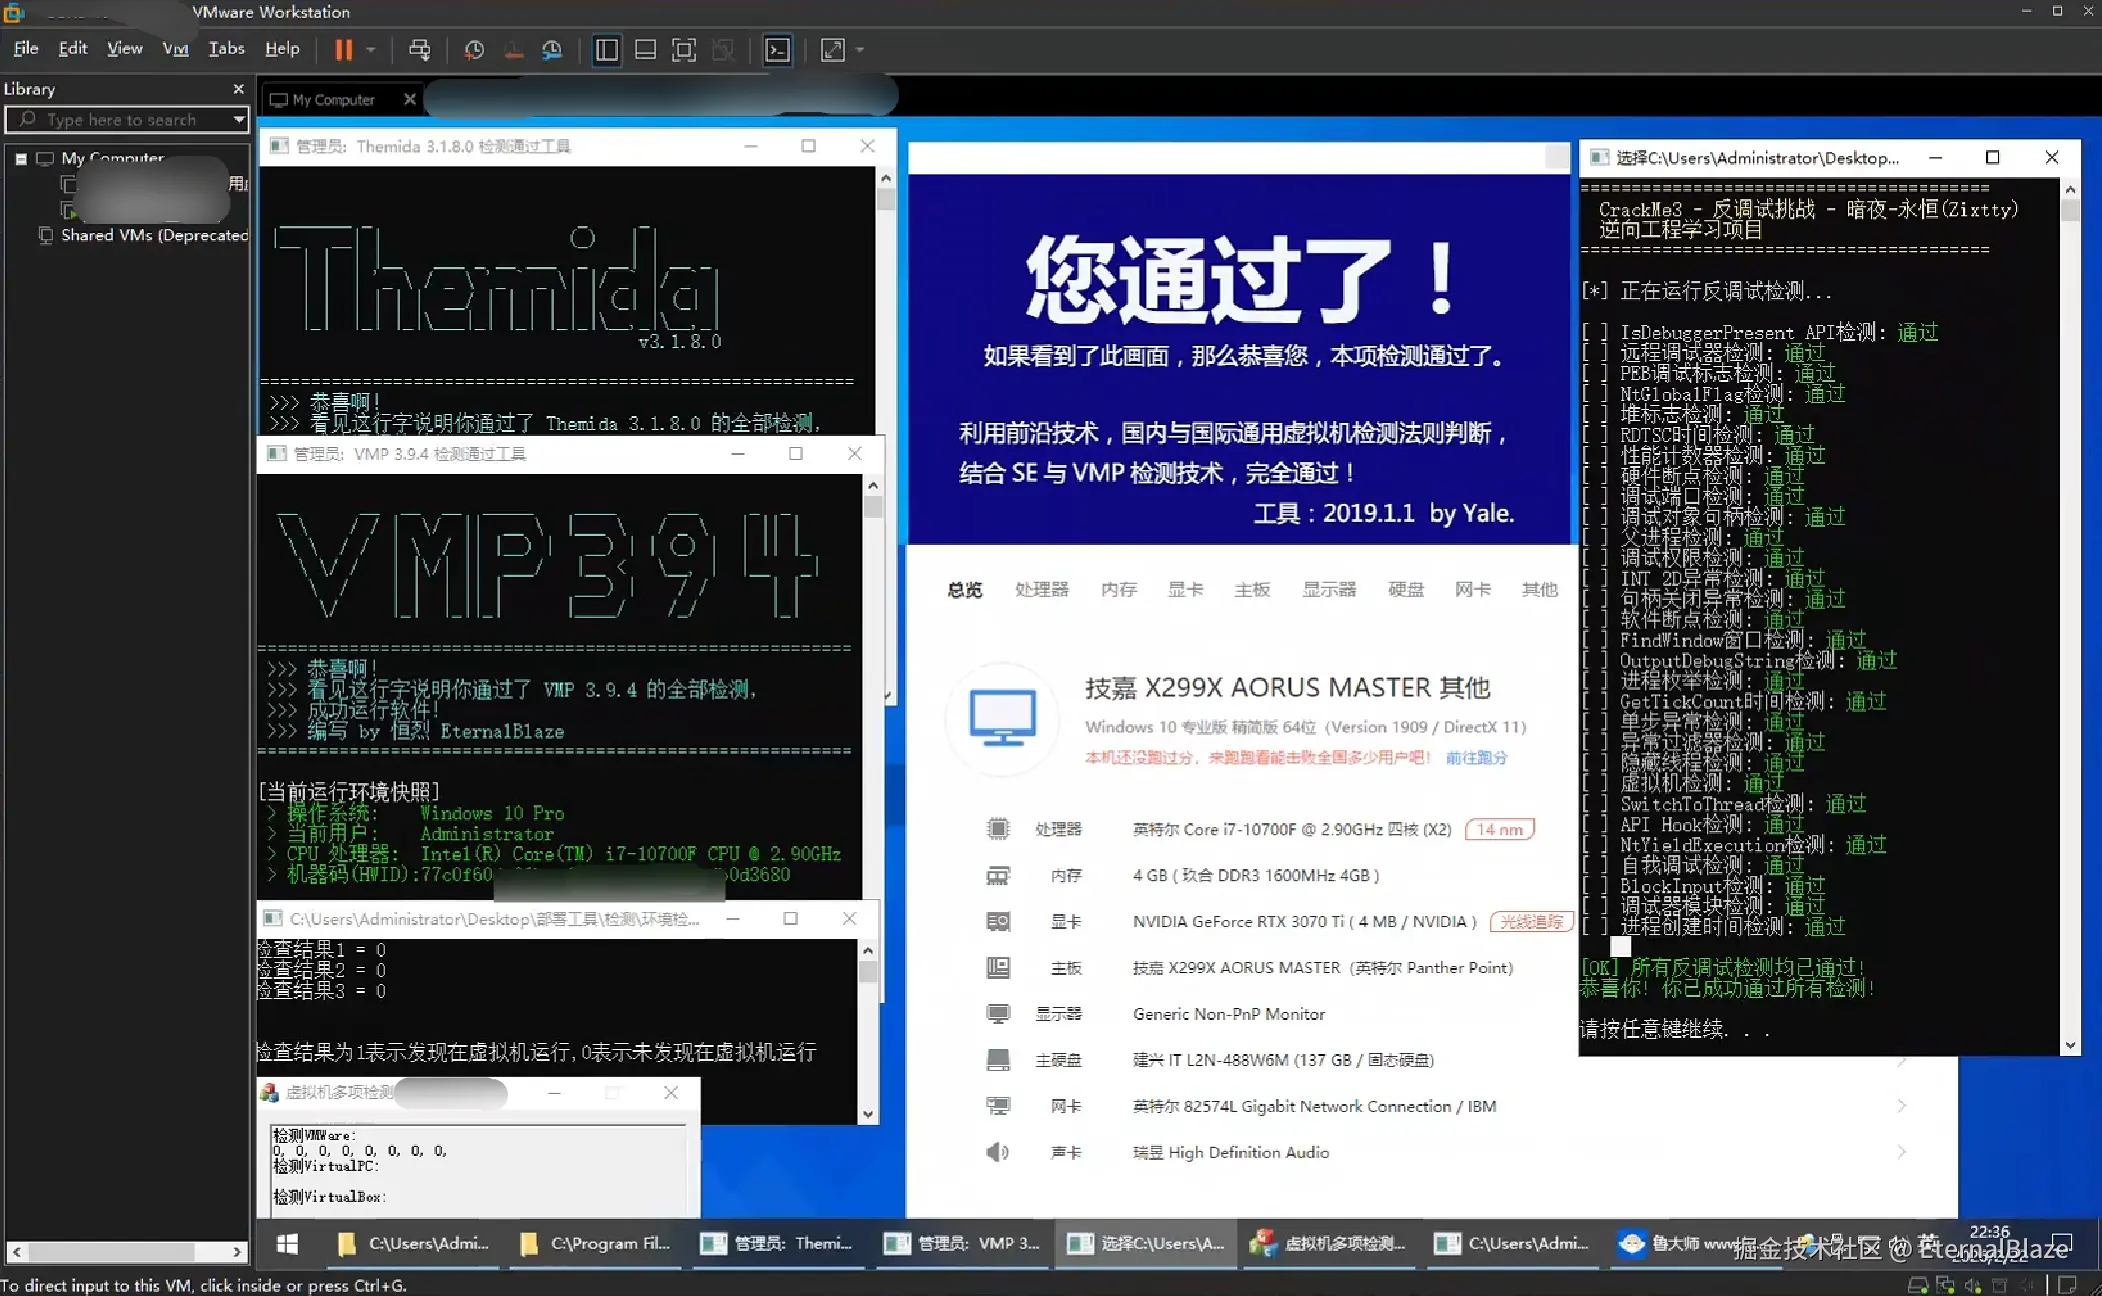This screenshot has width=2102, height=1296.
Task: Revert the VM to its snapshot
Action: coord(513,49)
